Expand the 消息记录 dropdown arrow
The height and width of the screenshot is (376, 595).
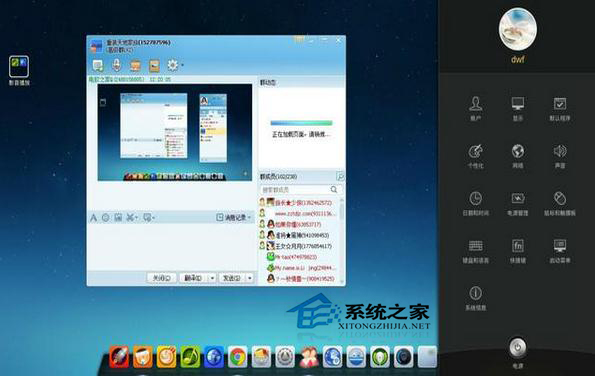[x=249, y=217]
